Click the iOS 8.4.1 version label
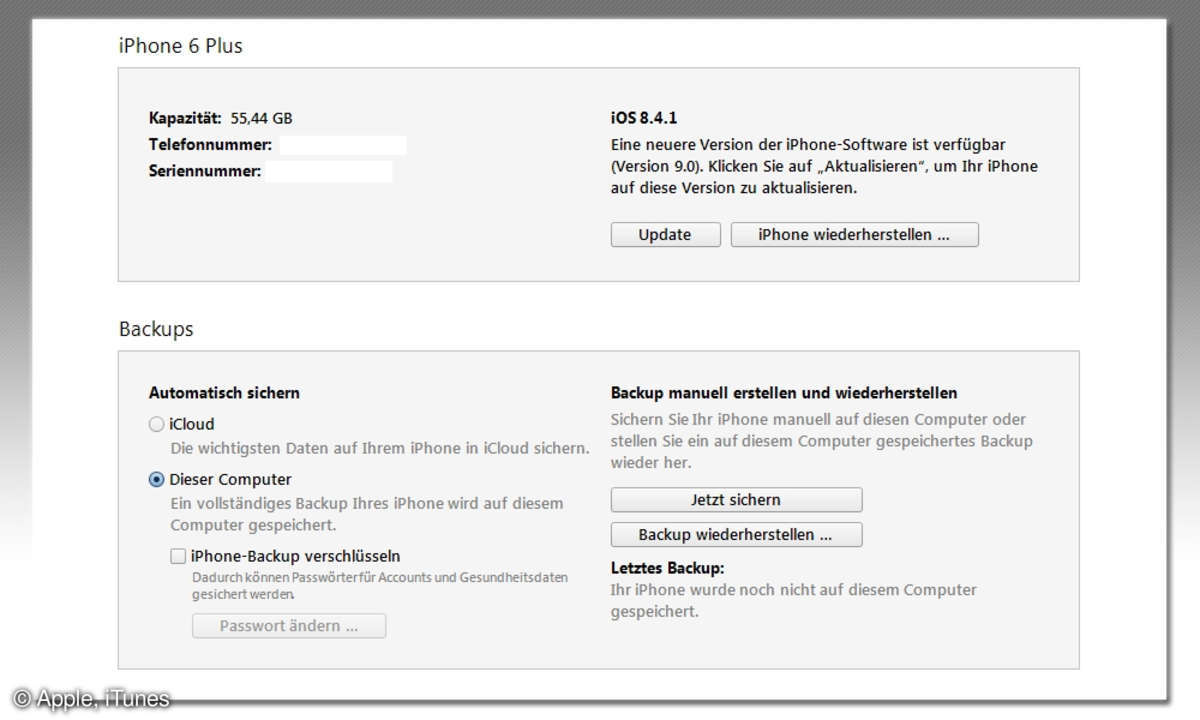Screen dimensions: 1200x720 click(644, 118)
